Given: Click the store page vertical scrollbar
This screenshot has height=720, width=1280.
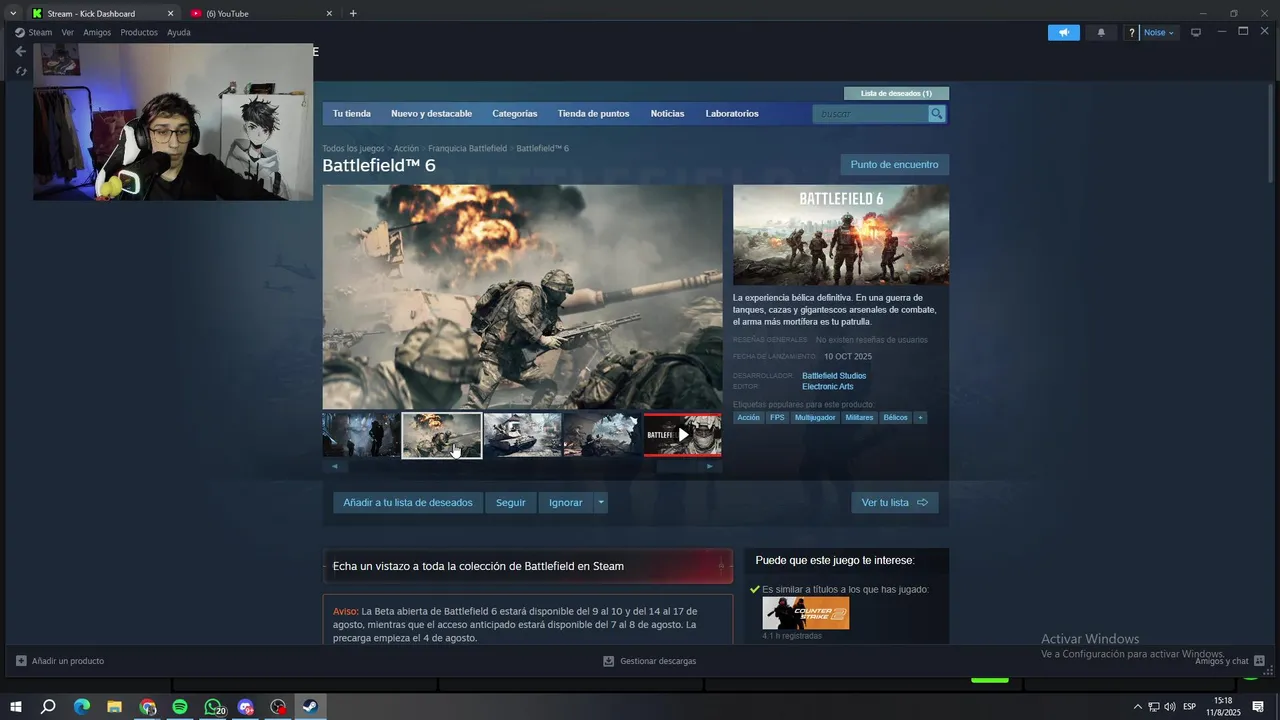Looking at the screenshot, I should 1271,133.
